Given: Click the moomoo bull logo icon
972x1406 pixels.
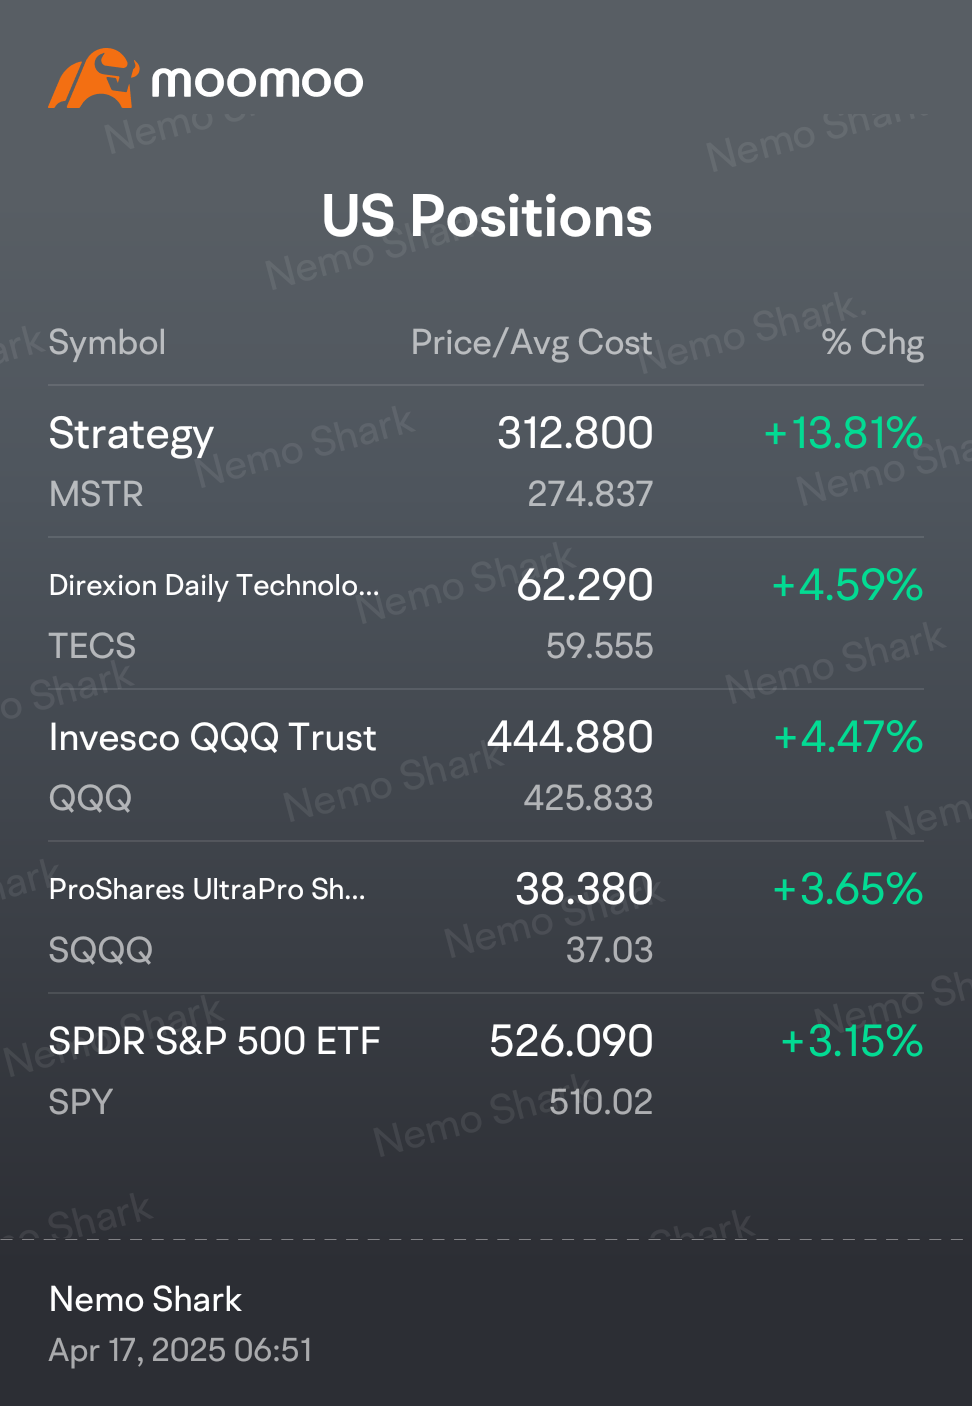Looking at the screenshot, I should click(x=92, y=79).
